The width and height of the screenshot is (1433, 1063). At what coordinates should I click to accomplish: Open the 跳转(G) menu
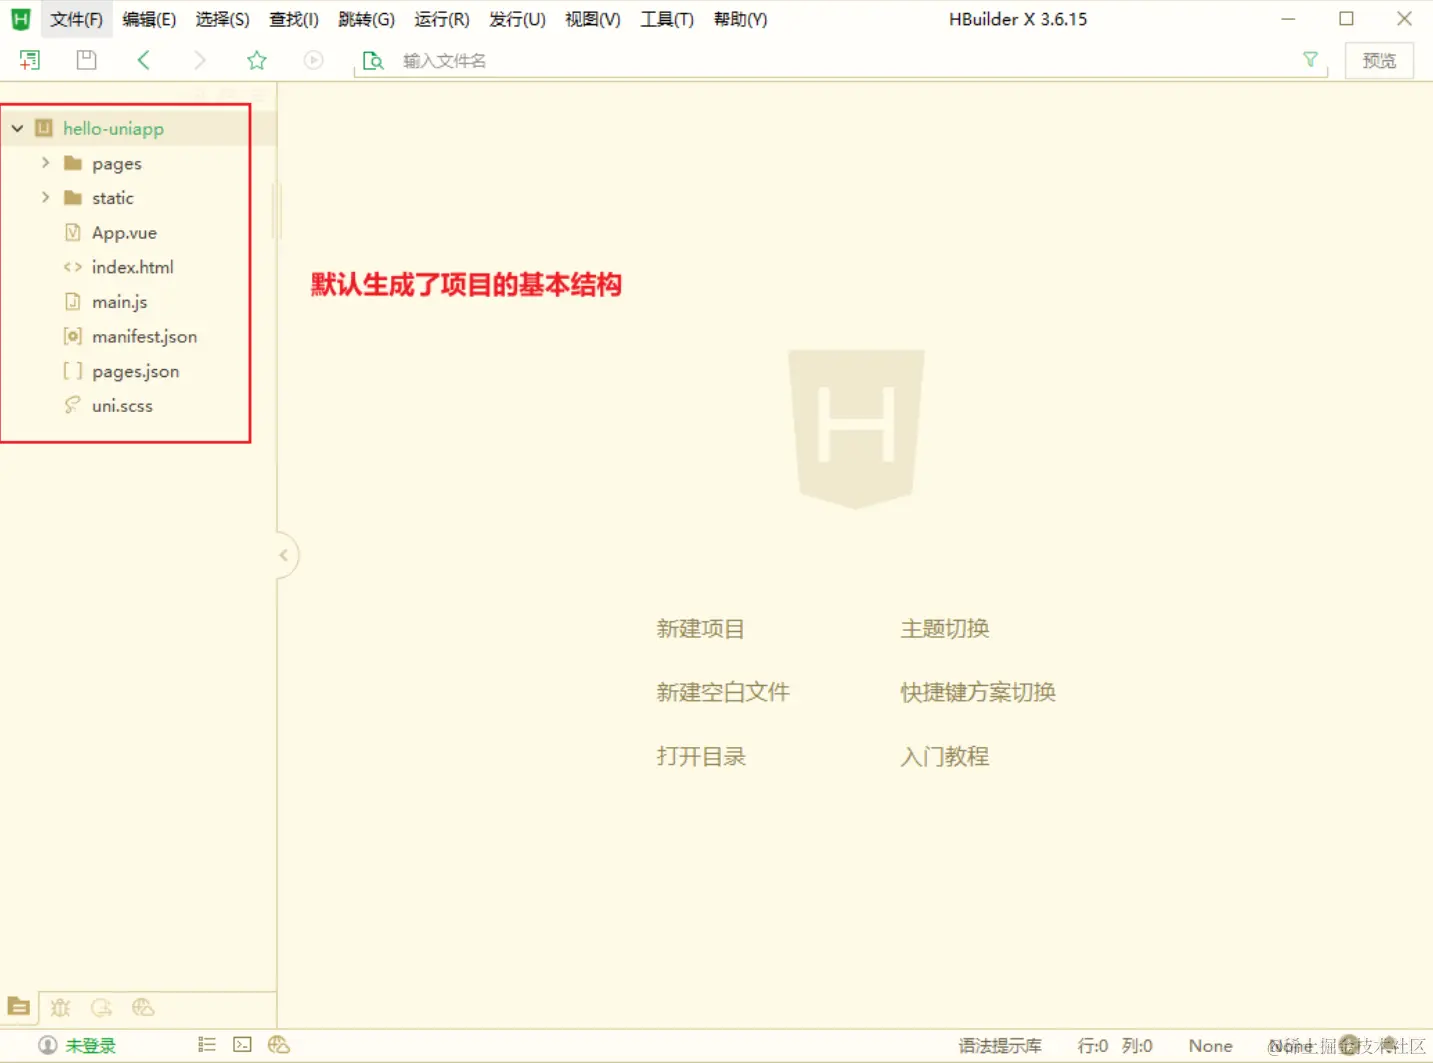coord(366,19)
